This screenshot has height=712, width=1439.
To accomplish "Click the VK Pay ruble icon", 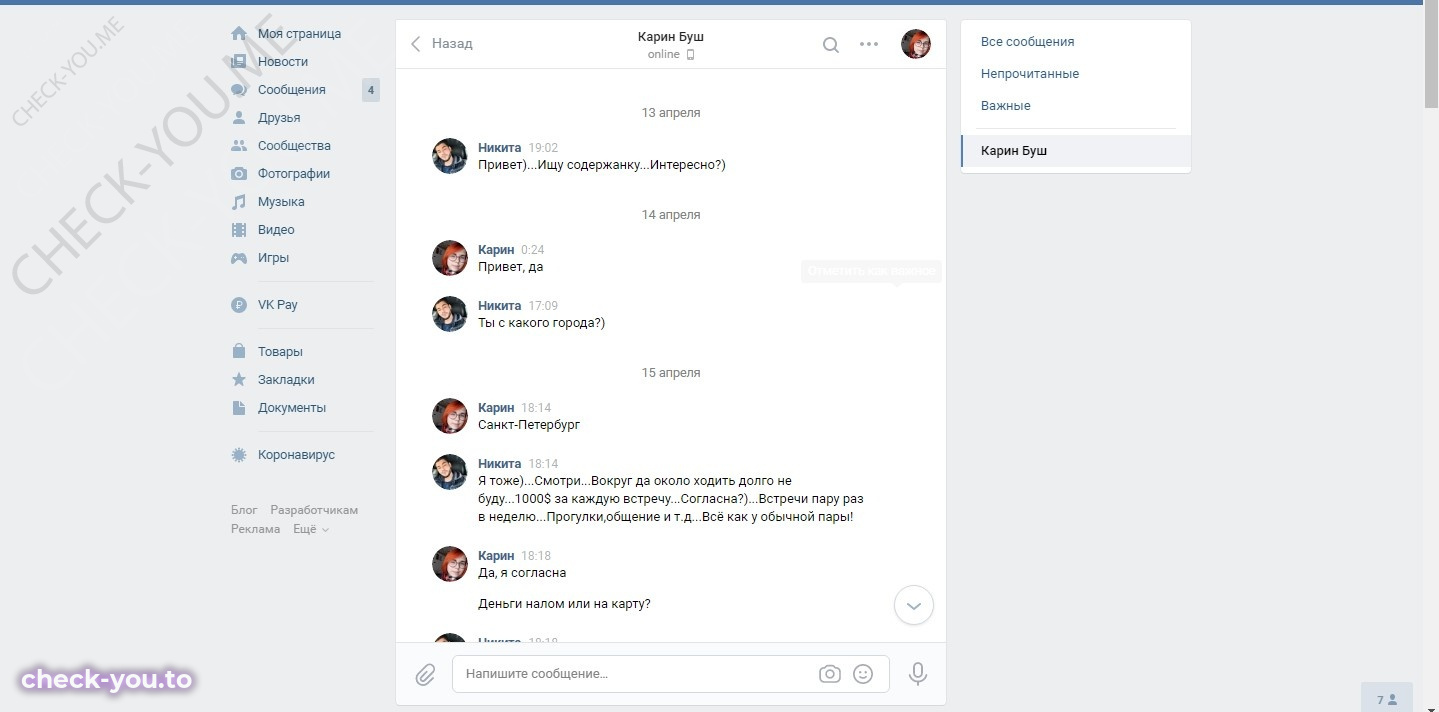I will (x=239, y=305).
